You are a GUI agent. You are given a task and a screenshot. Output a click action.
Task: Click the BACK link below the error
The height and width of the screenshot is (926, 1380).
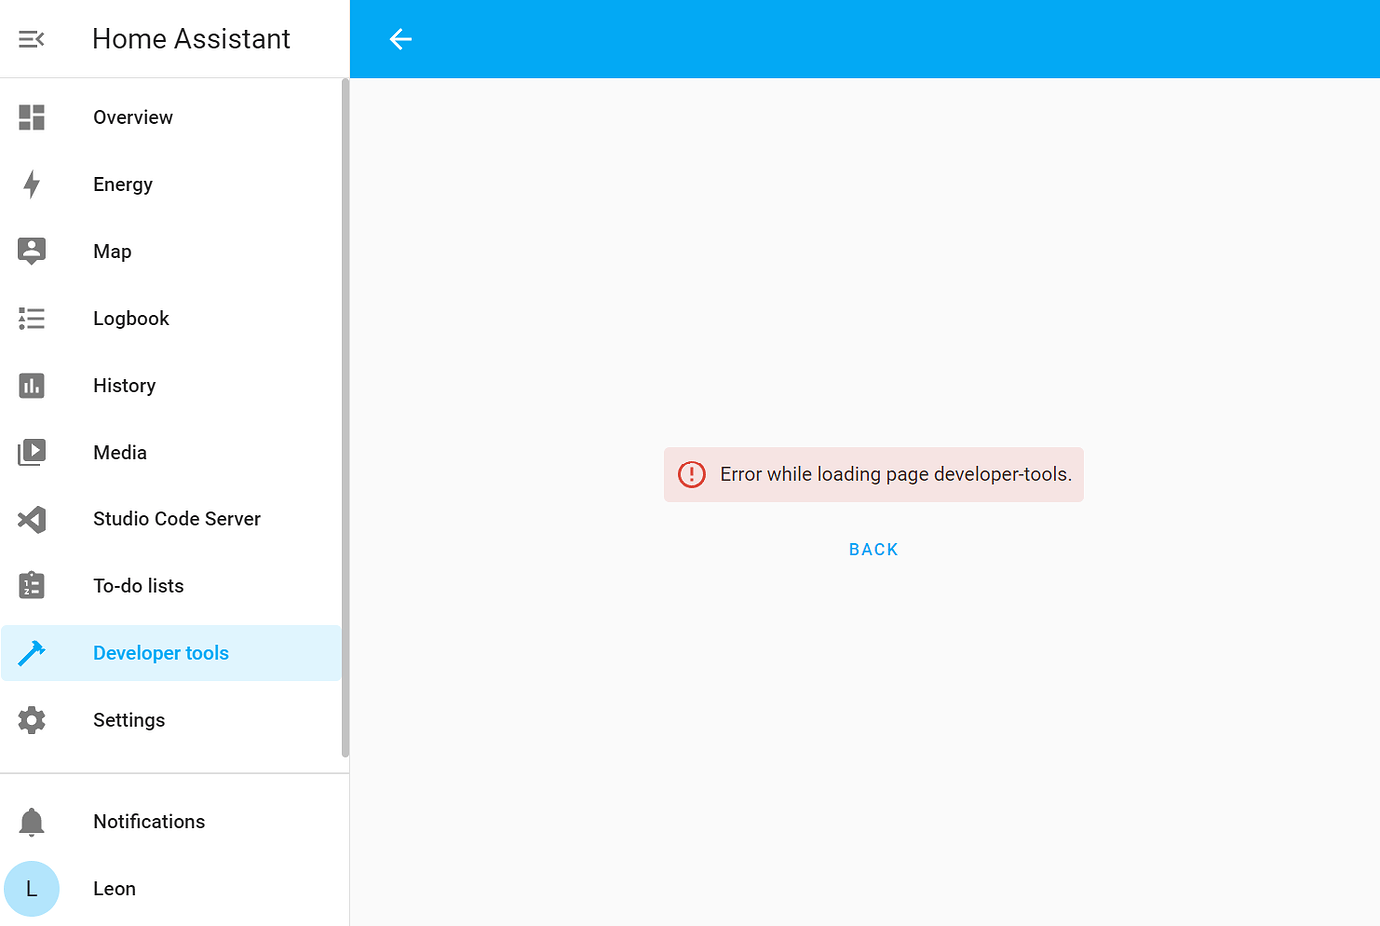873,549
